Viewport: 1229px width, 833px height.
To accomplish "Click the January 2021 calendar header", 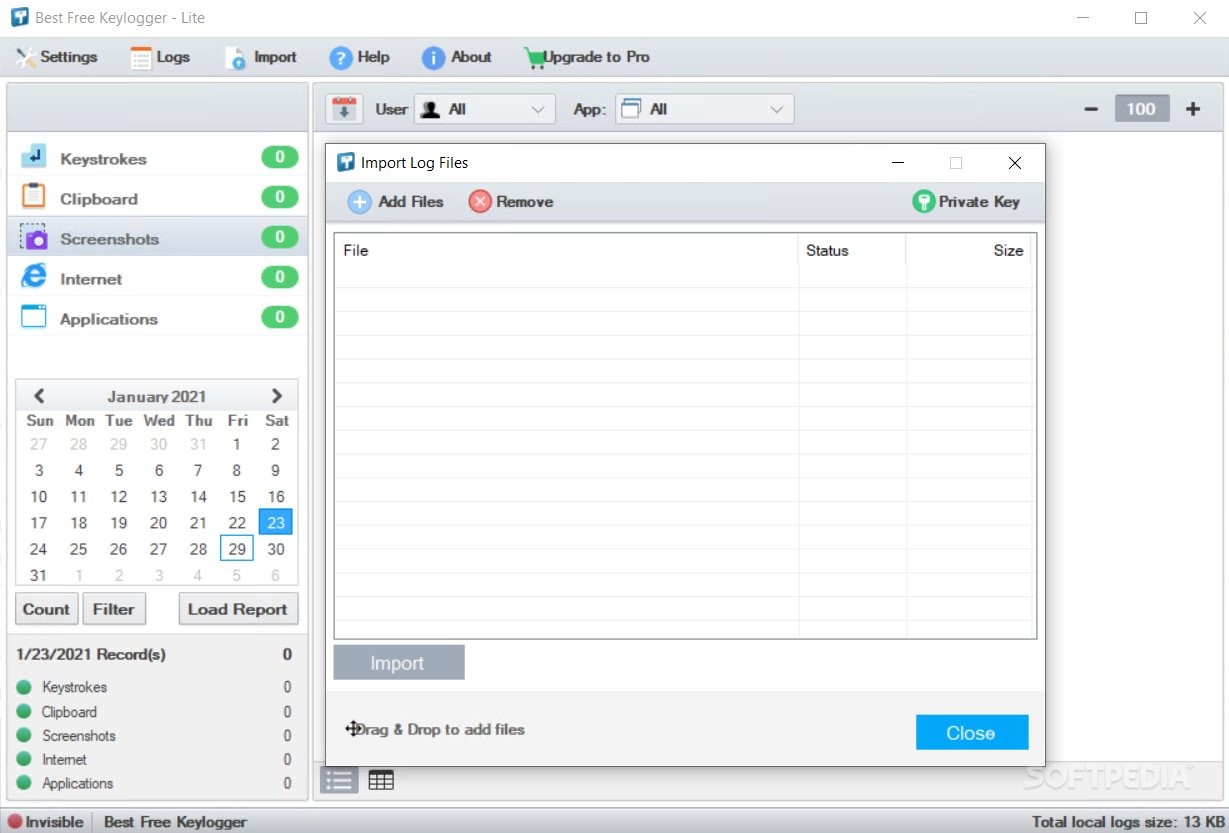I will pos(157,396).
